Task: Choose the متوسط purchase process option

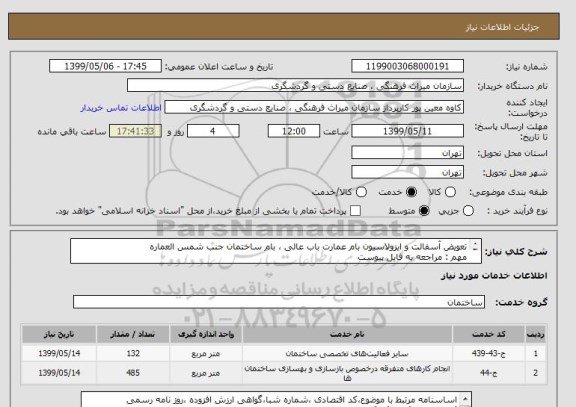Action: [x=424, y=211]
